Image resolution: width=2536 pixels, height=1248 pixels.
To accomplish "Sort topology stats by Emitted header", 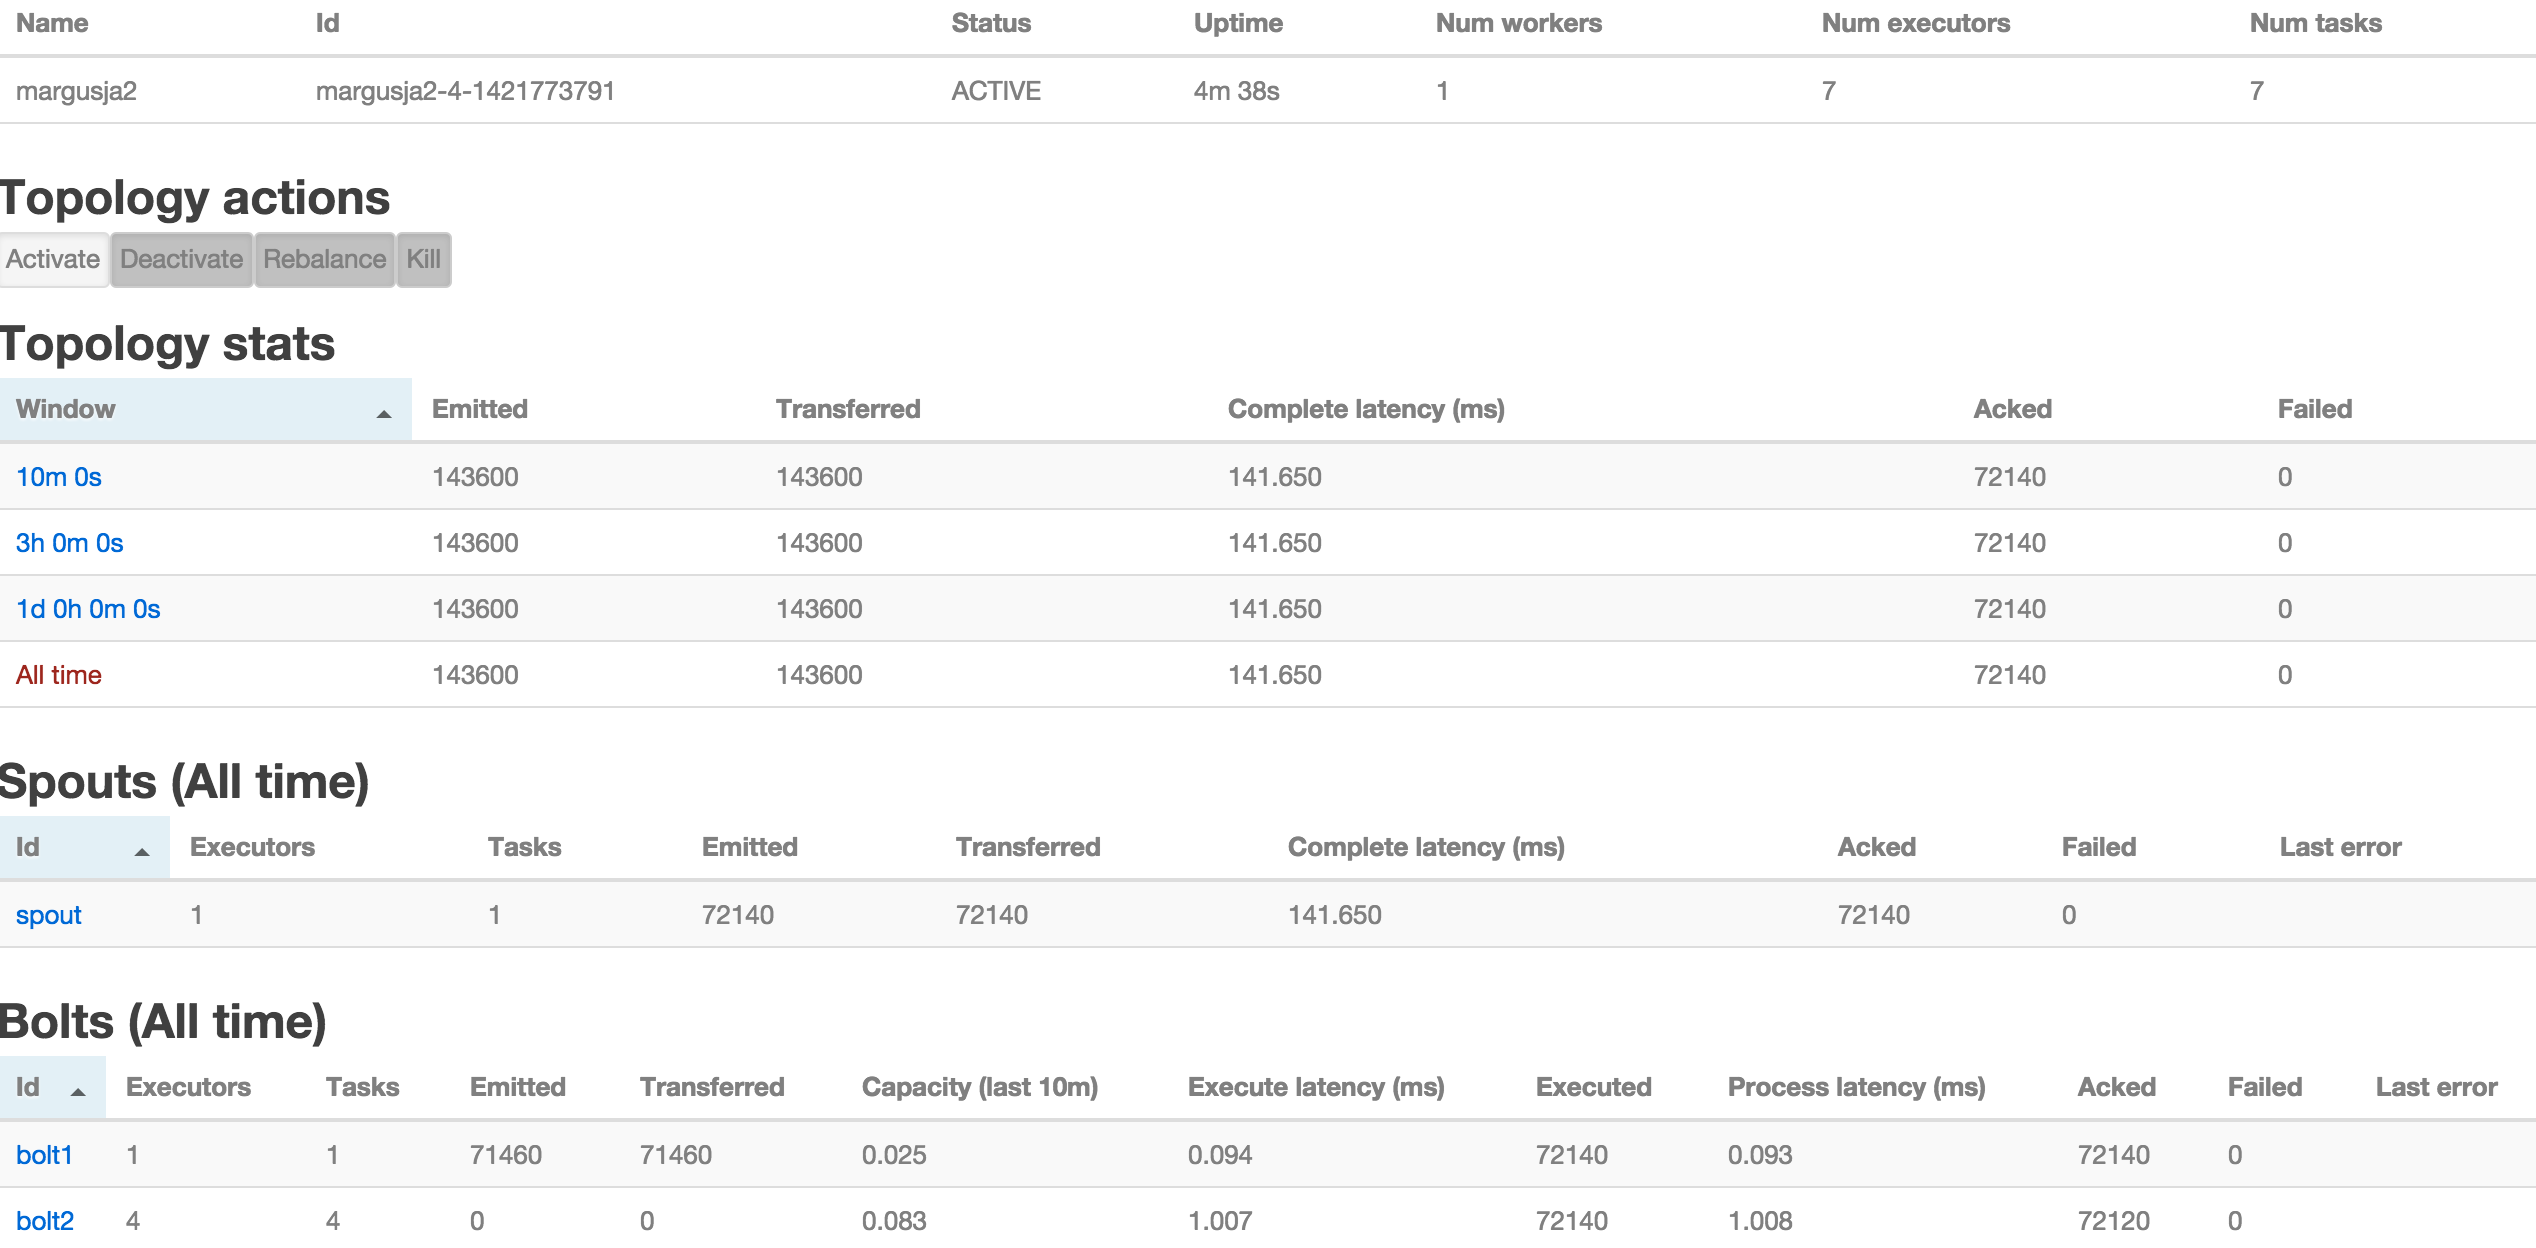I will pyautogui.click(x=479, y=409).
